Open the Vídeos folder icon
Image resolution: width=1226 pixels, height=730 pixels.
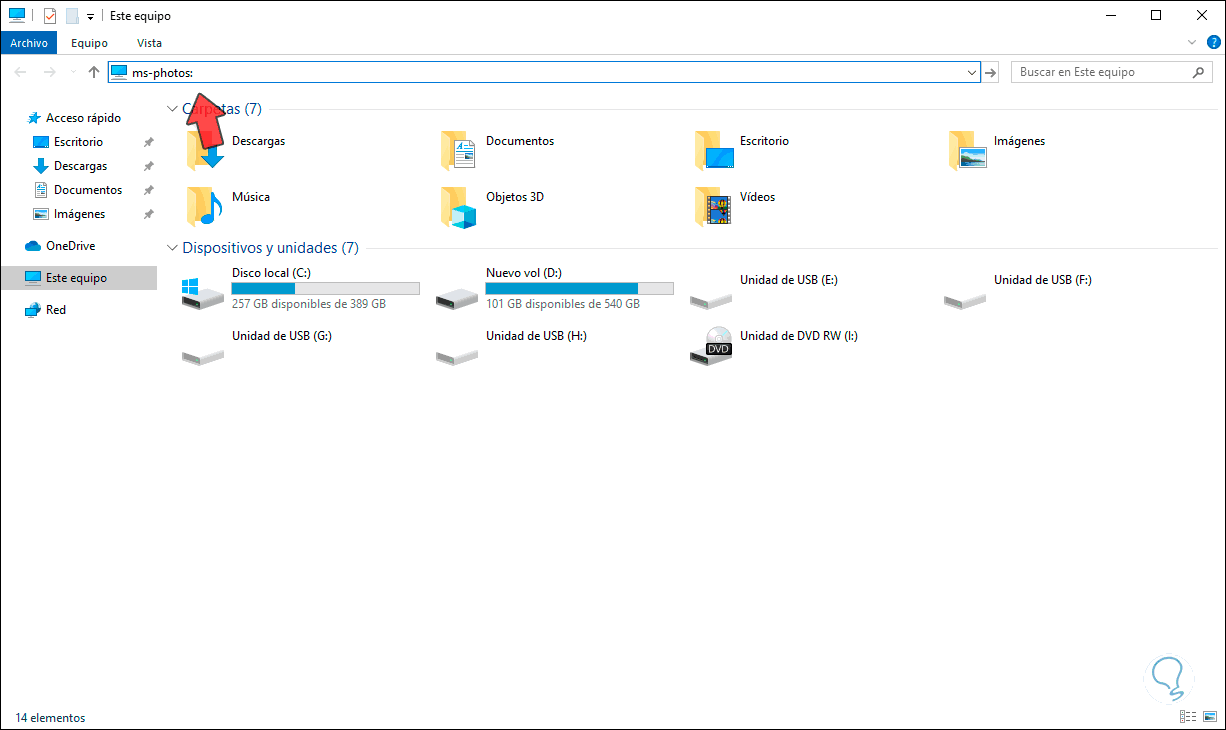[x=712, y=207]
